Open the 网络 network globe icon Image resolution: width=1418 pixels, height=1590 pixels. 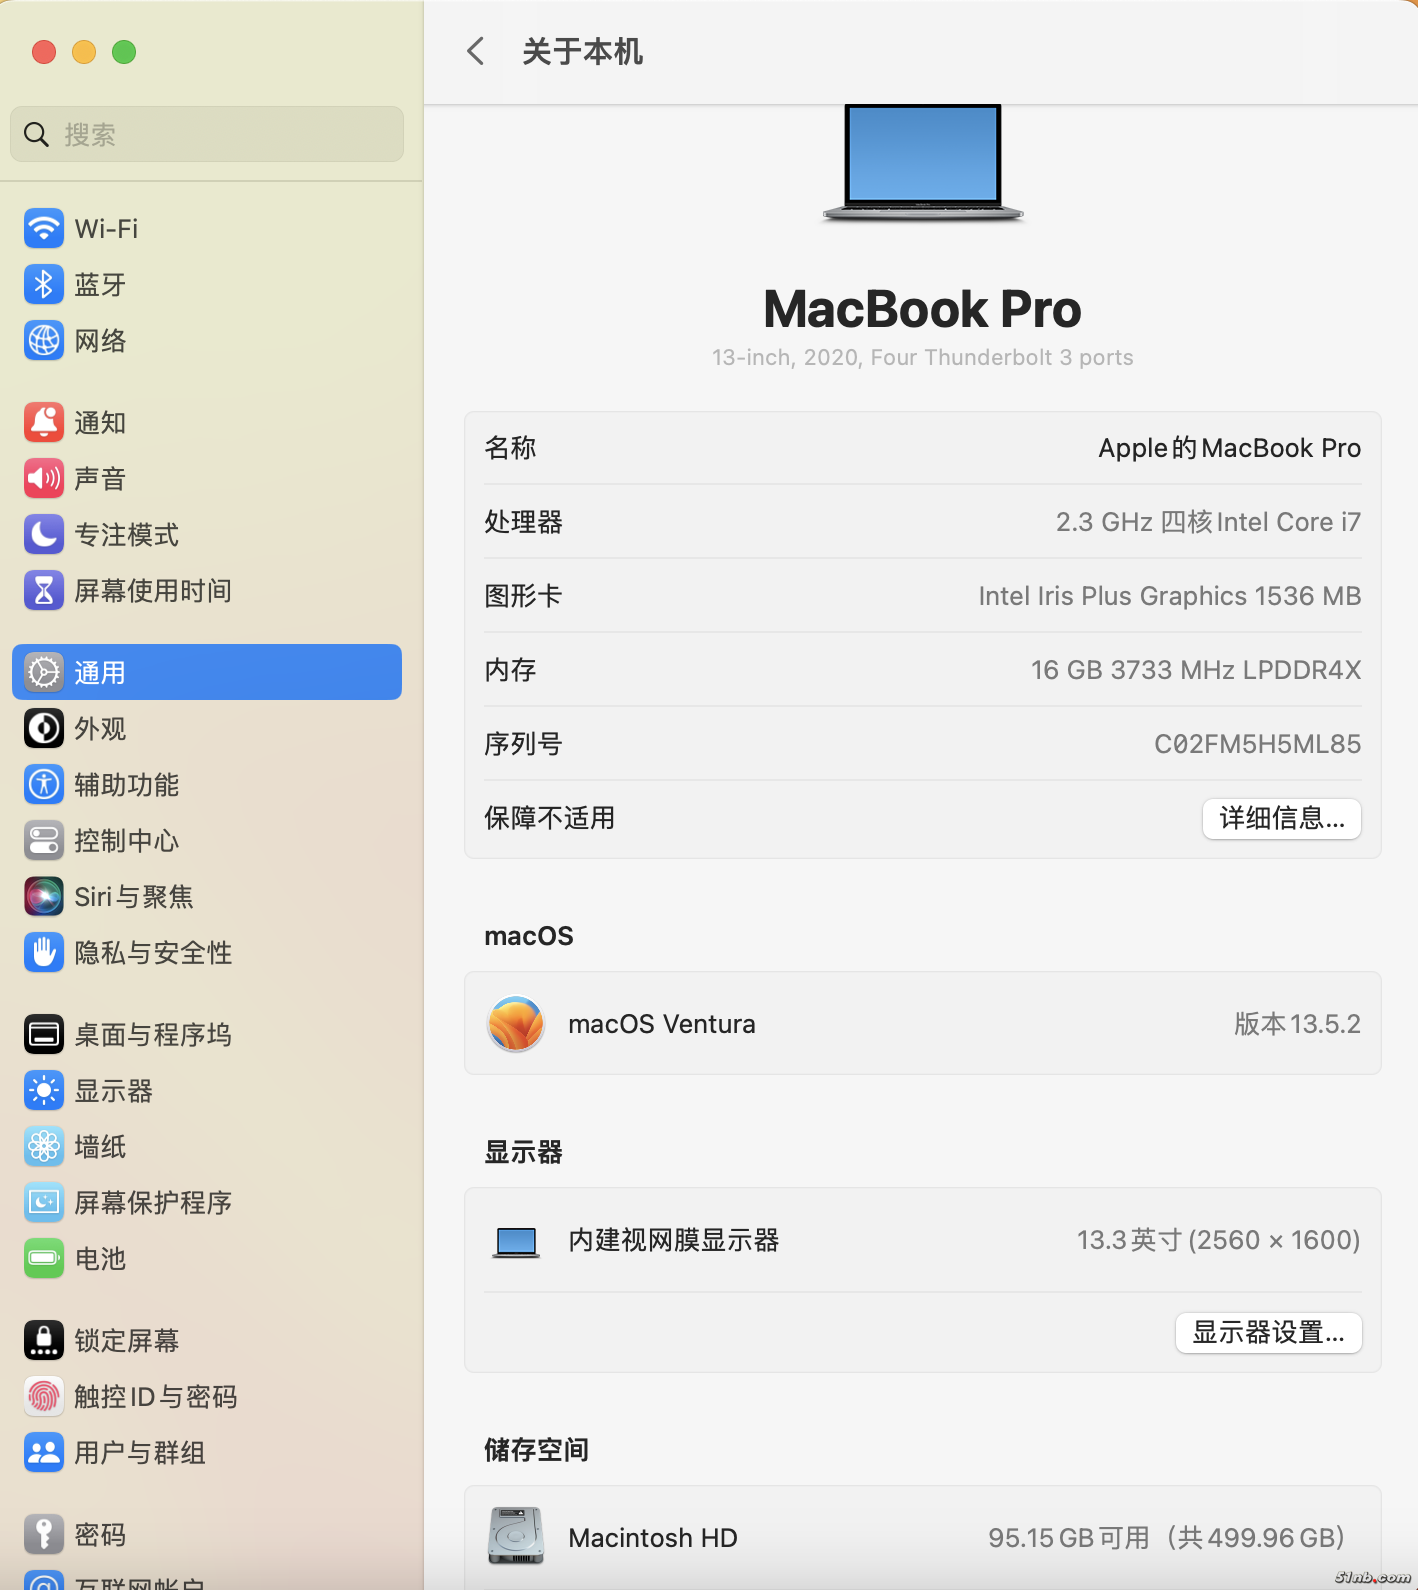coord(44,341)
